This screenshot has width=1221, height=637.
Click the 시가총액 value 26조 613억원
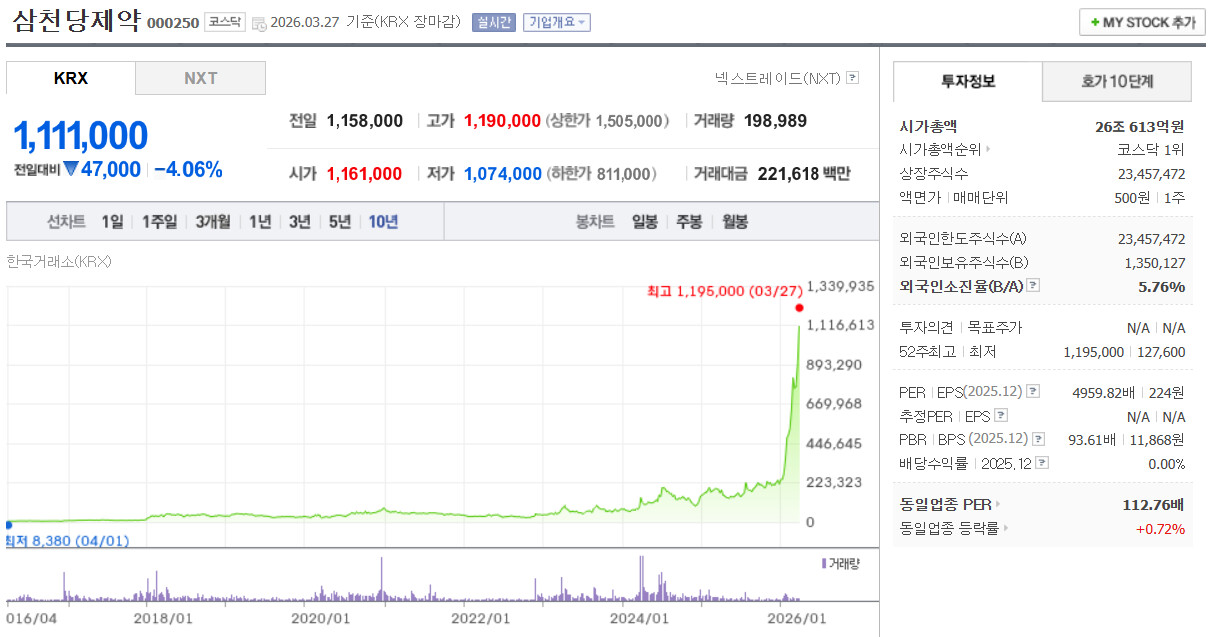click(1140, 126)
